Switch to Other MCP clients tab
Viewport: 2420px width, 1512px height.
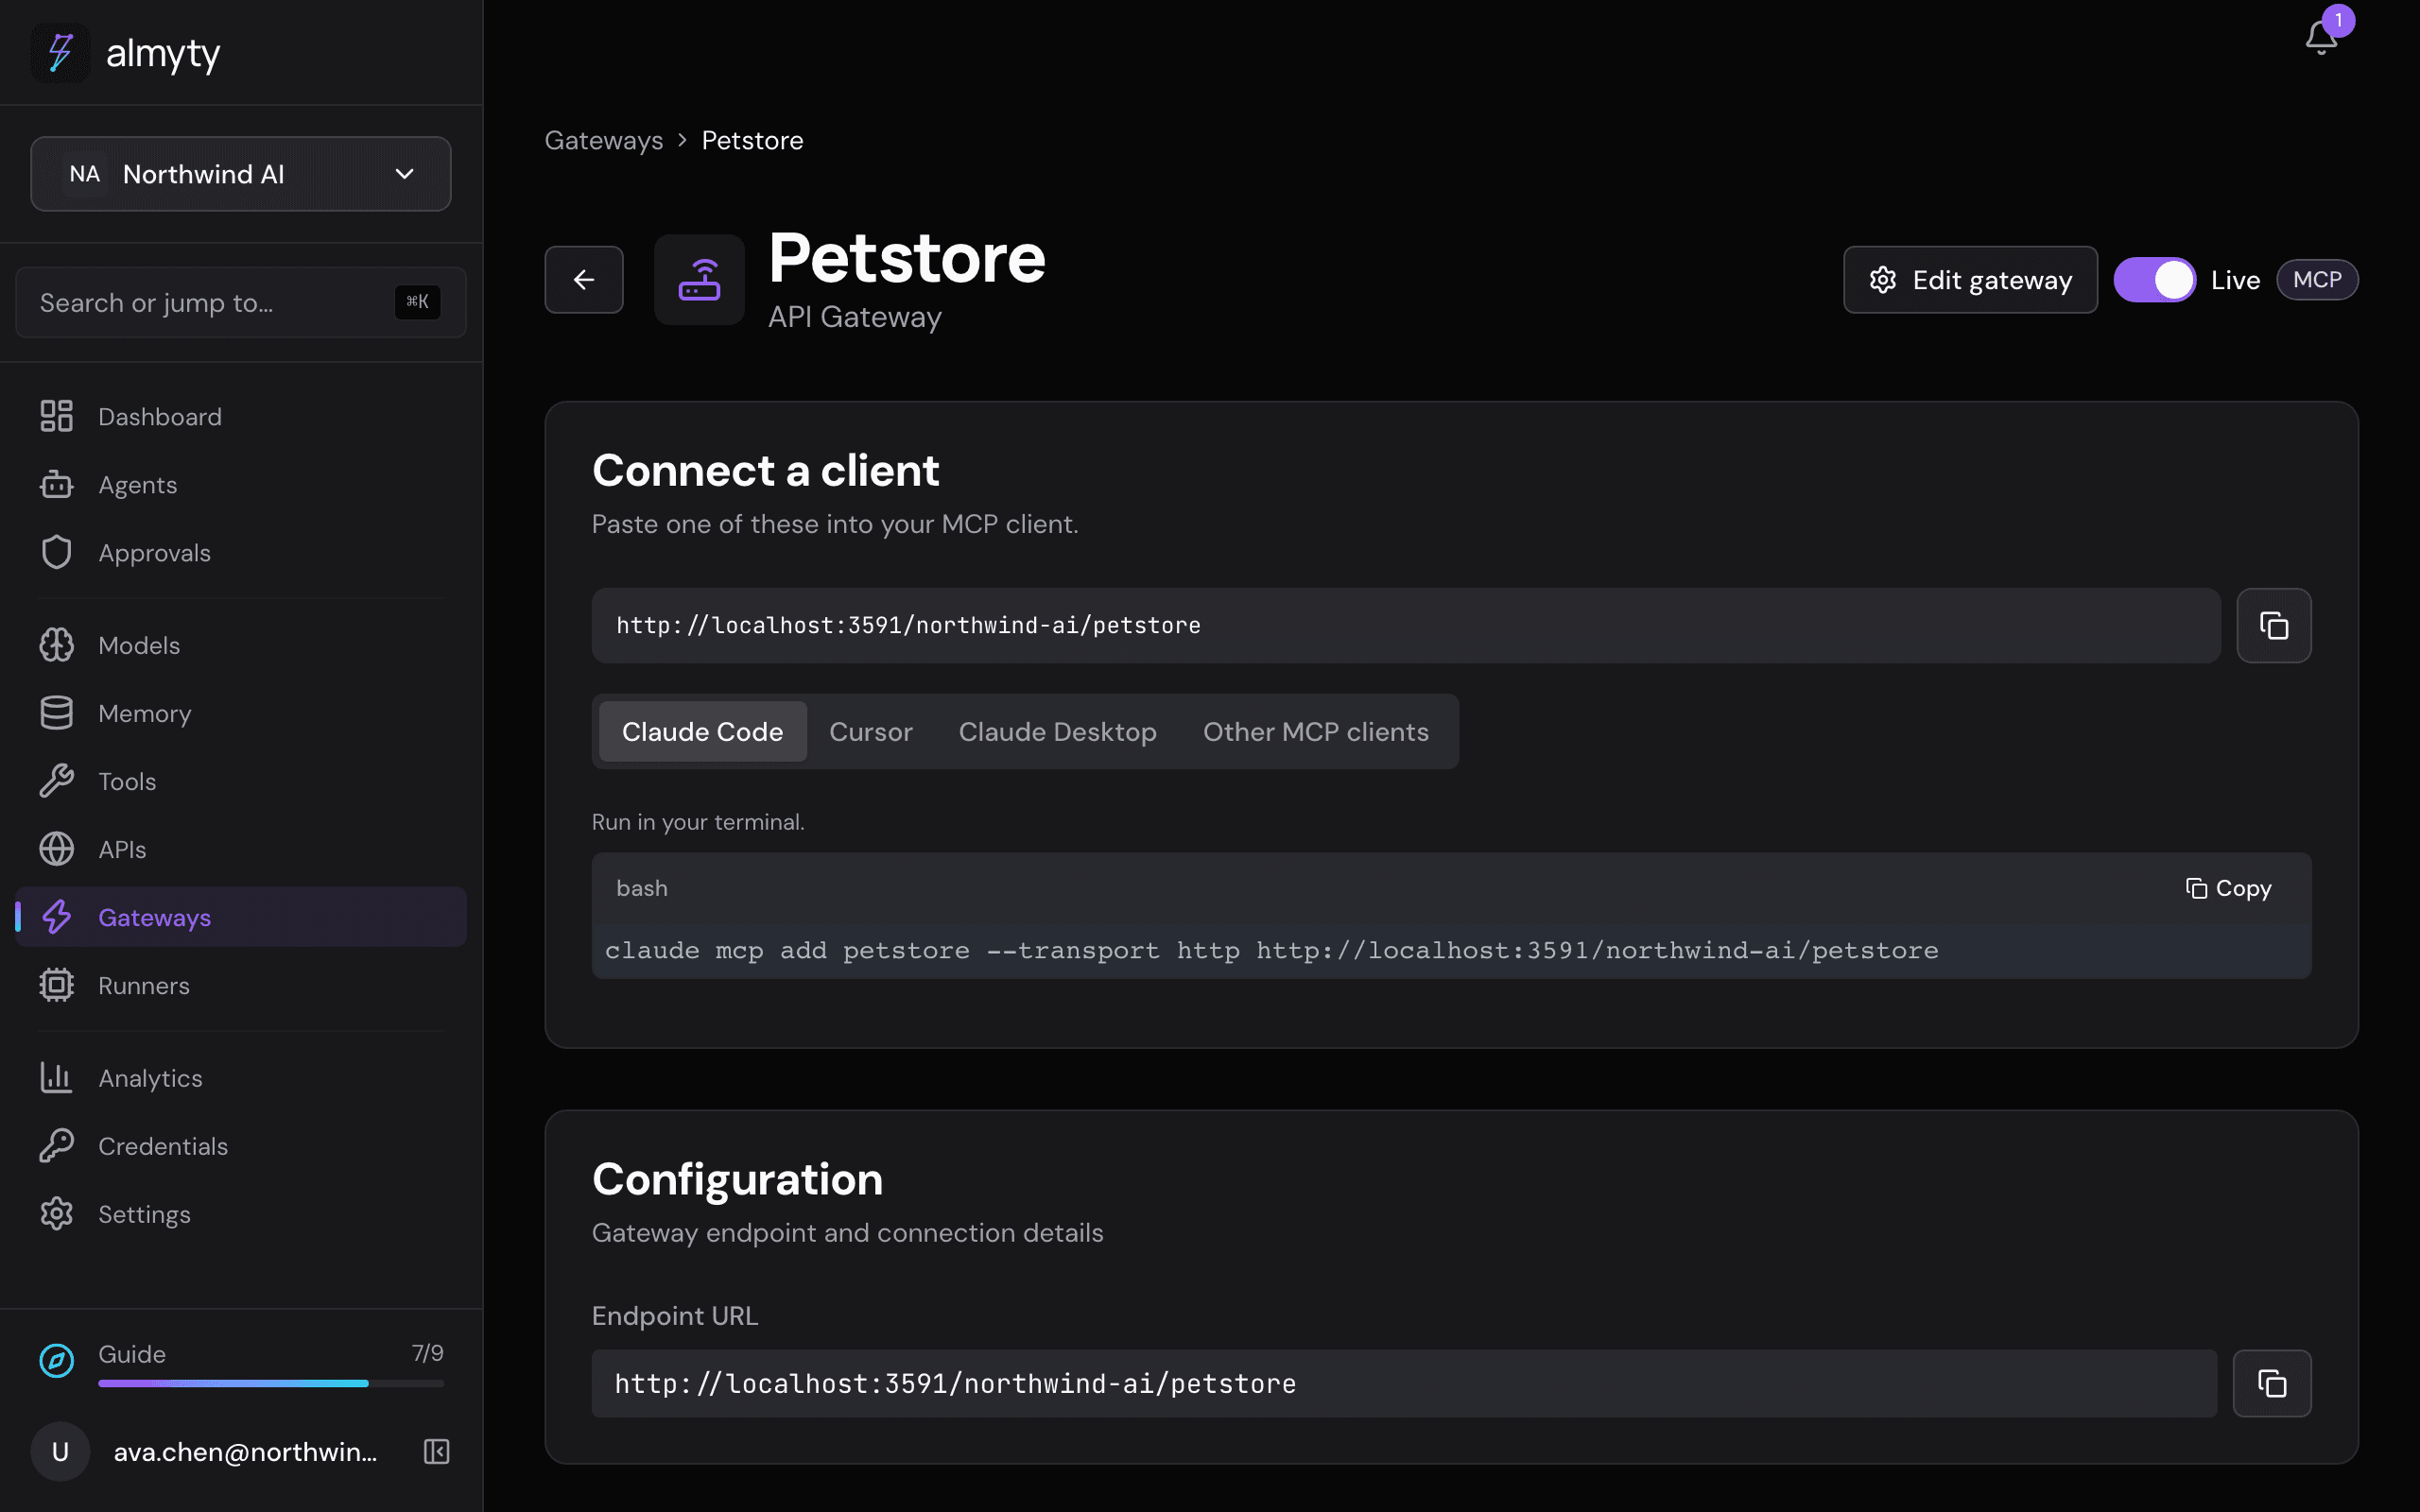(1315, 731)
